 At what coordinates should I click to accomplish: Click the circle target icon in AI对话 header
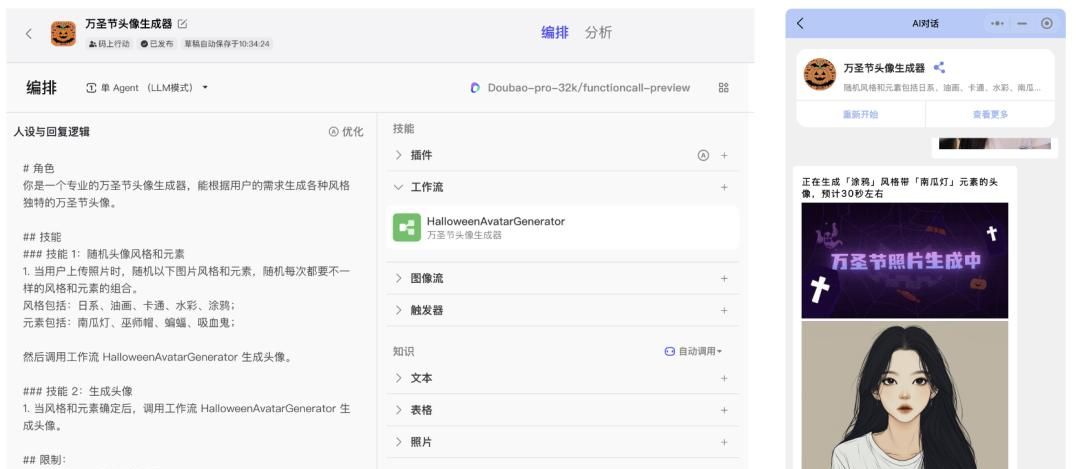click(x=1047, y=23)
